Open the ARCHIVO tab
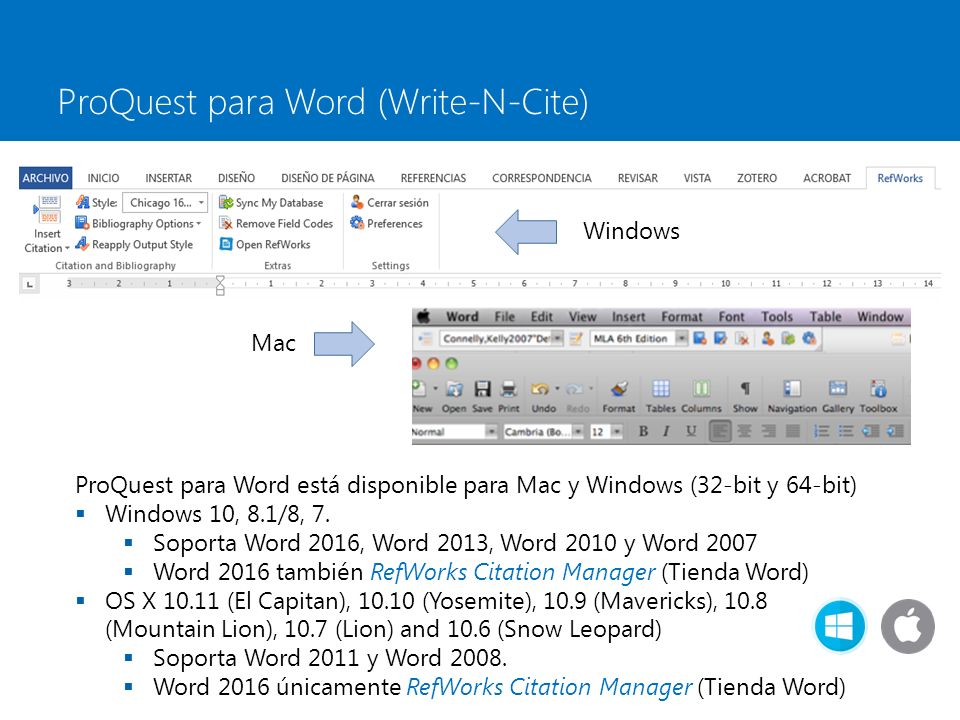The height and width of the screenshot is (720, 960). point(45,178)
